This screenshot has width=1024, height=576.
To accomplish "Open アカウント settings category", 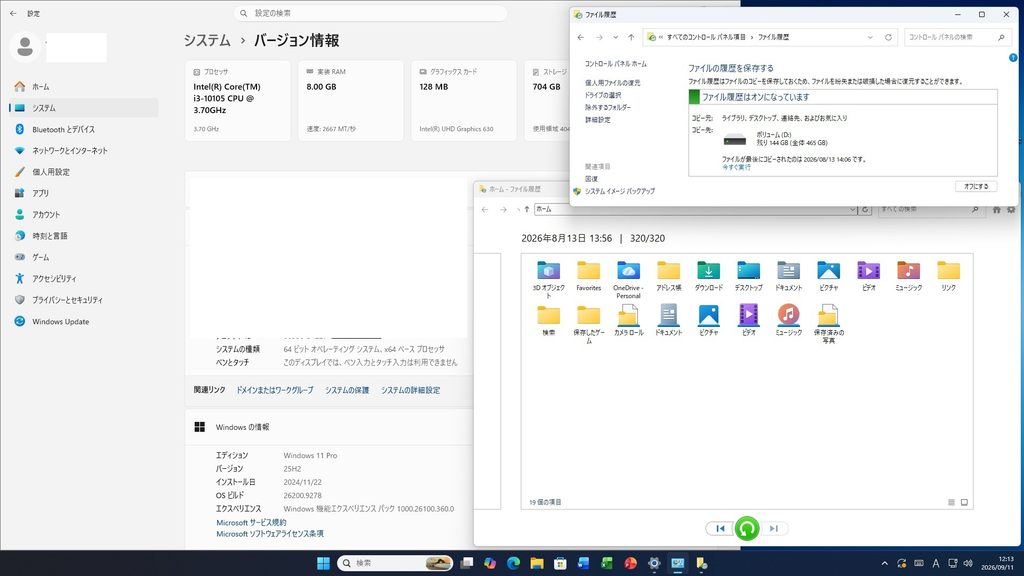I will 84,215.
